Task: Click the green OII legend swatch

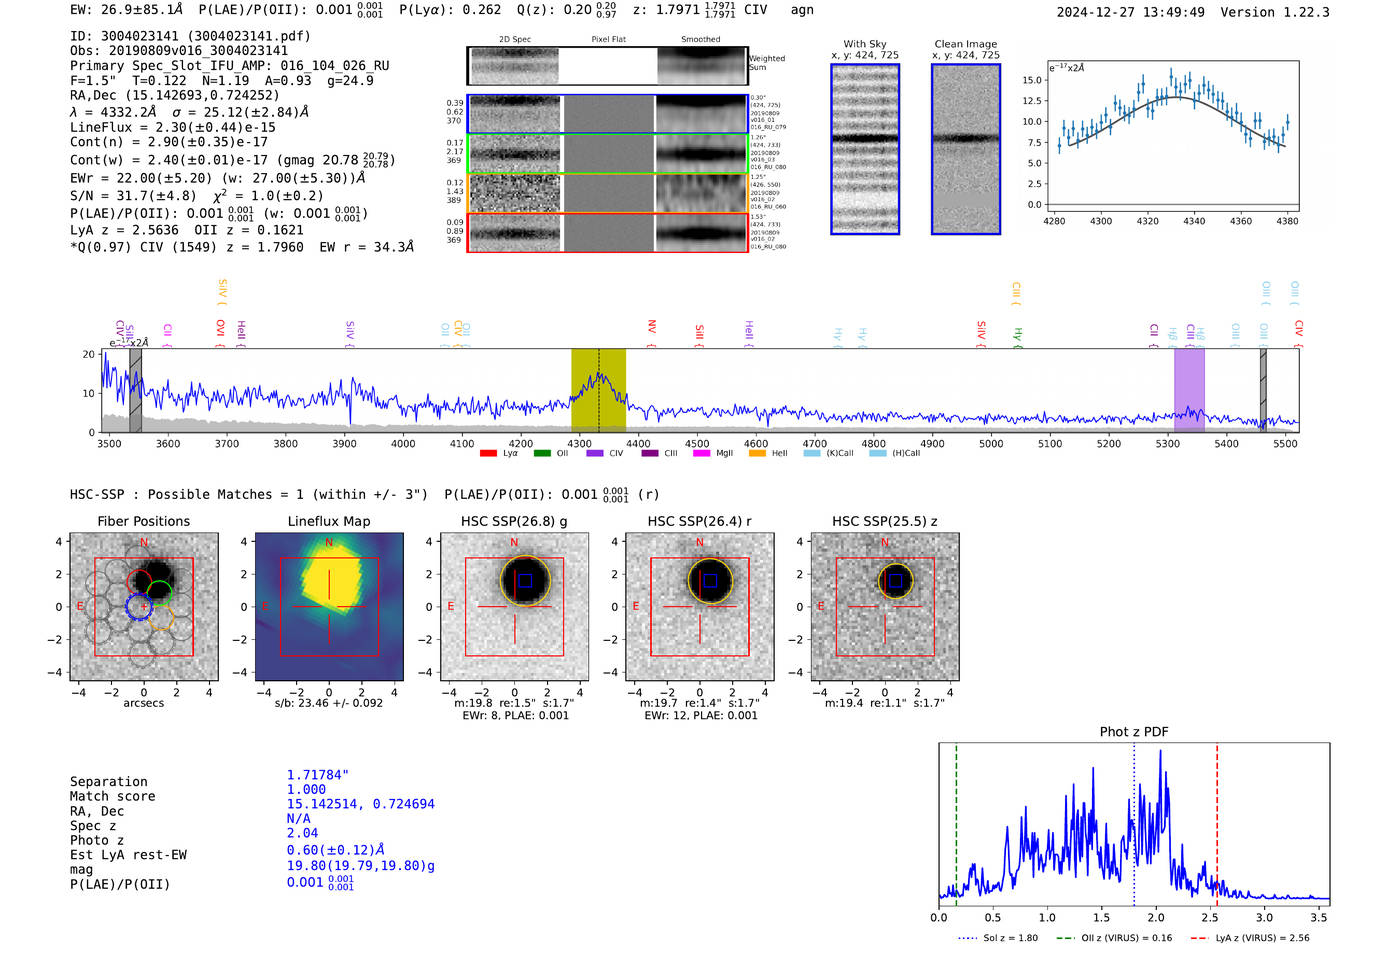Action: click(542, 453)
